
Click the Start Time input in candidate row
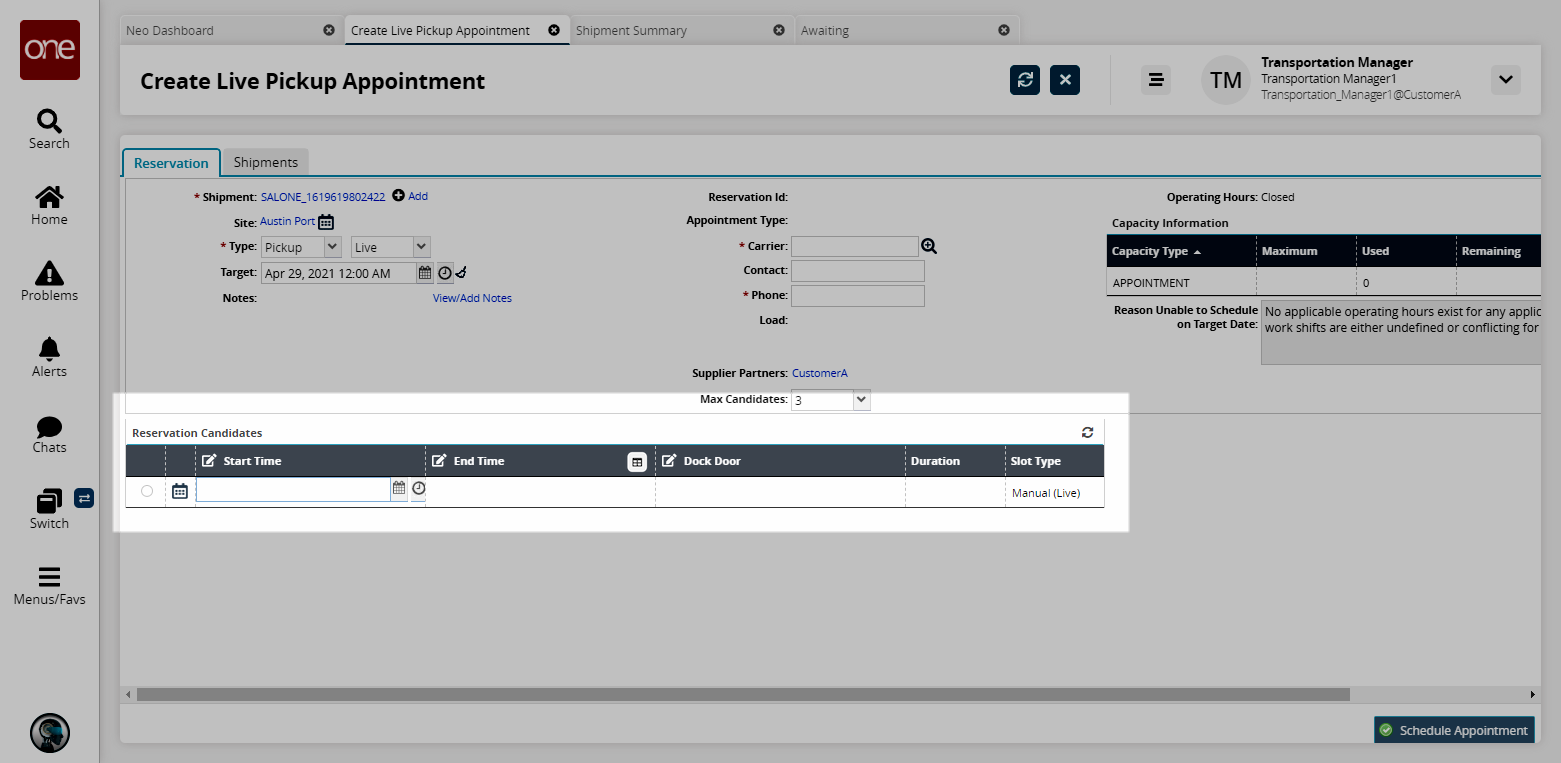pos(293,489)
